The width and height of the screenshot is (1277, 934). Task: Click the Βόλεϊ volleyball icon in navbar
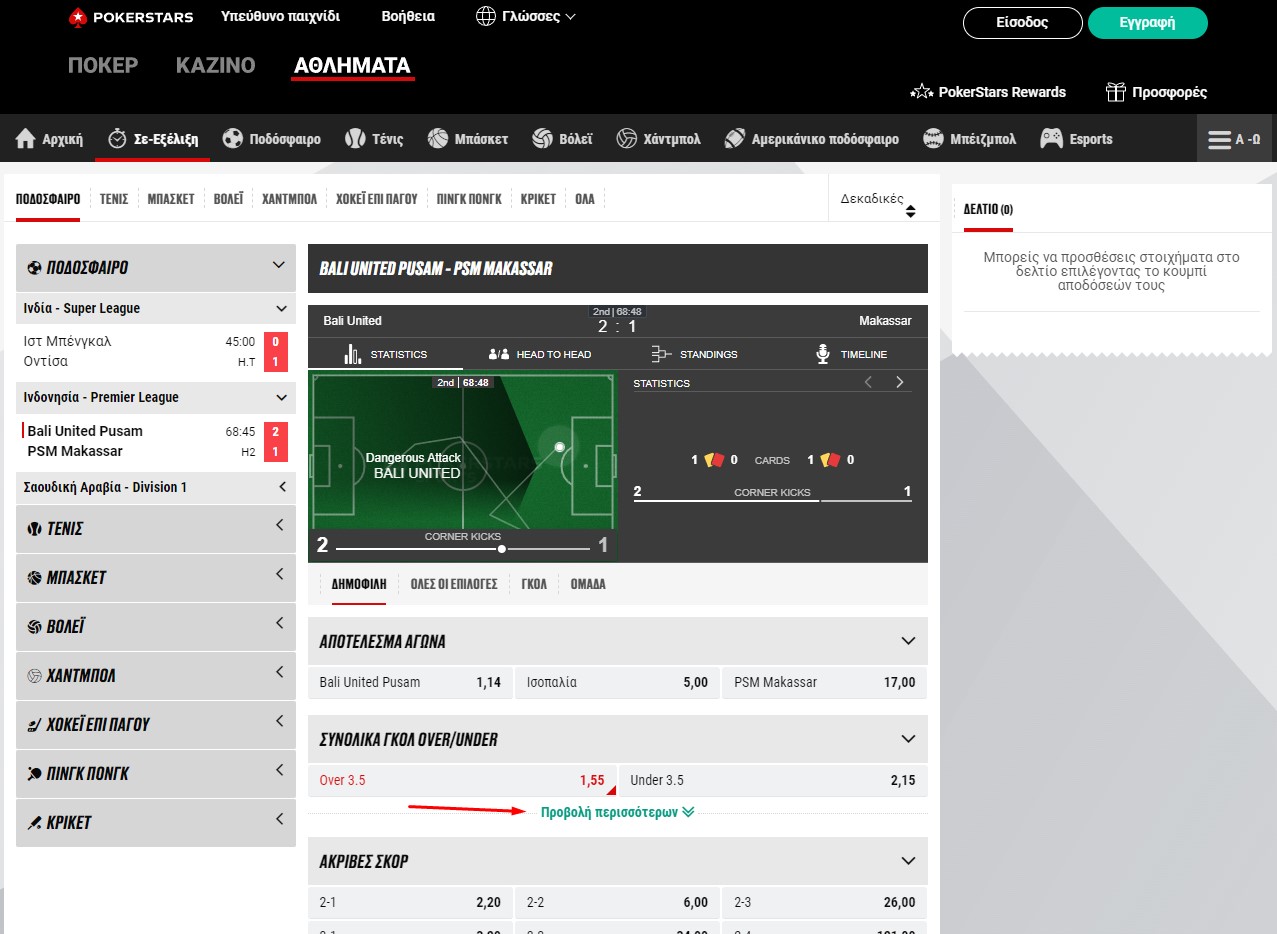pos(542,139)
